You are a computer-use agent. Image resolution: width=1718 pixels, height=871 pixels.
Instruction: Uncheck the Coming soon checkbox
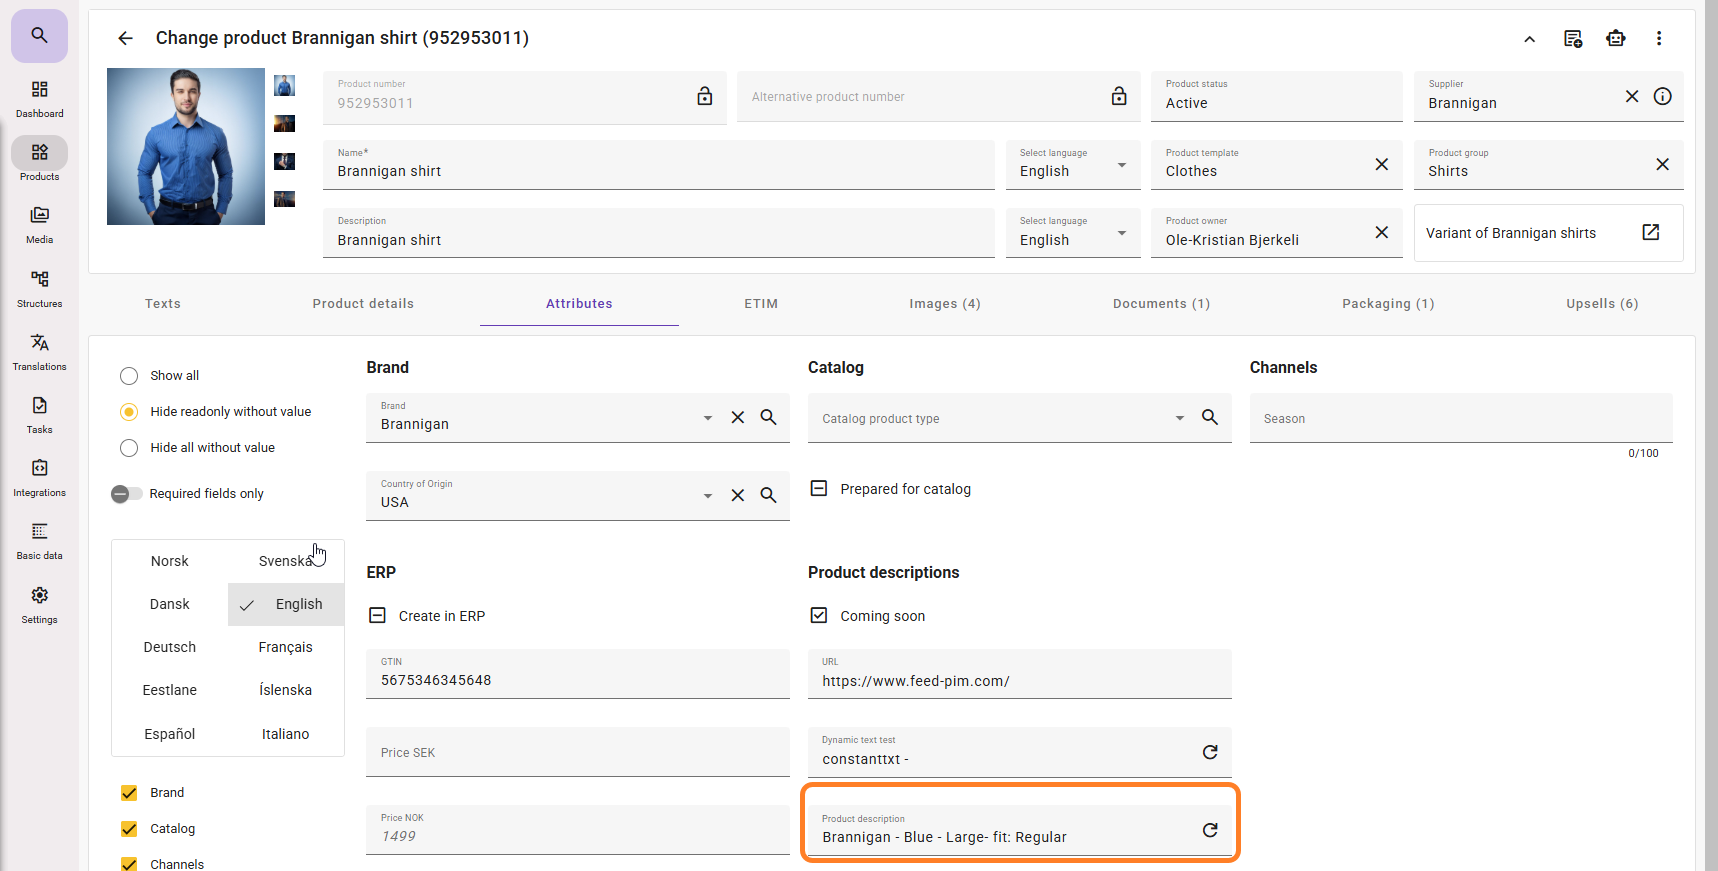[819, 615]
